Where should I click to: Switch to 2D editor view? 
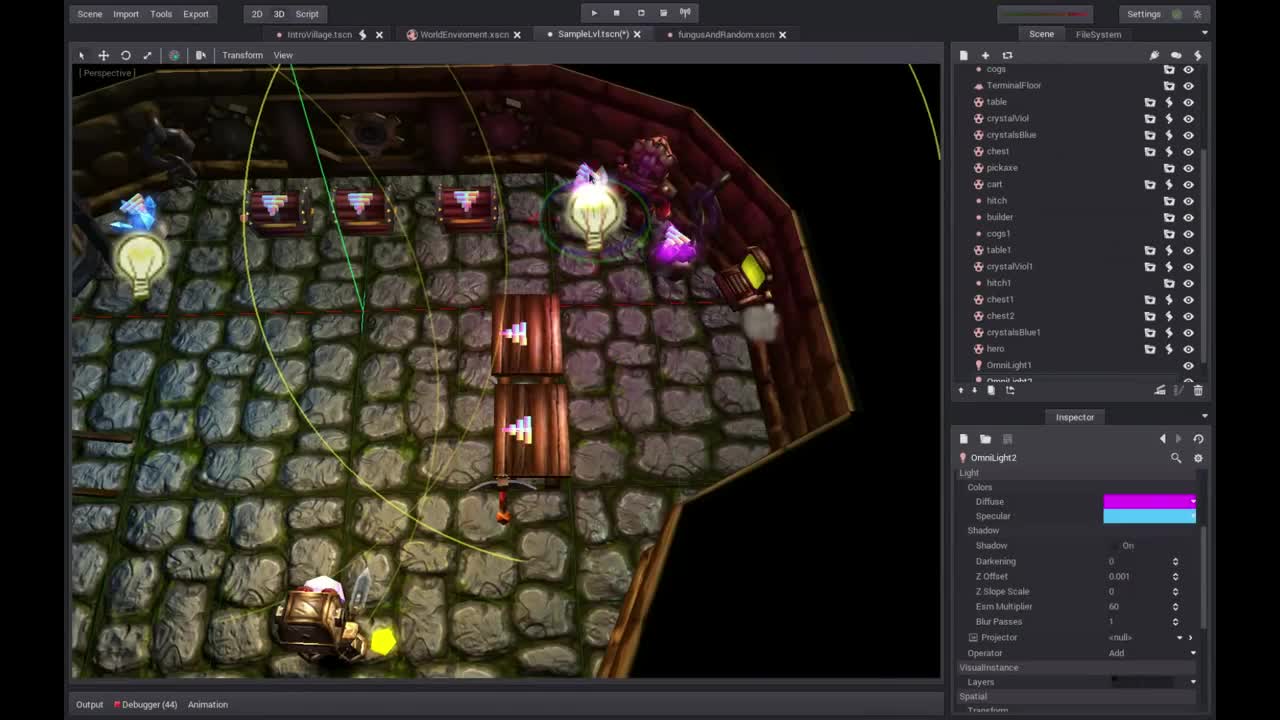(257, 14)
